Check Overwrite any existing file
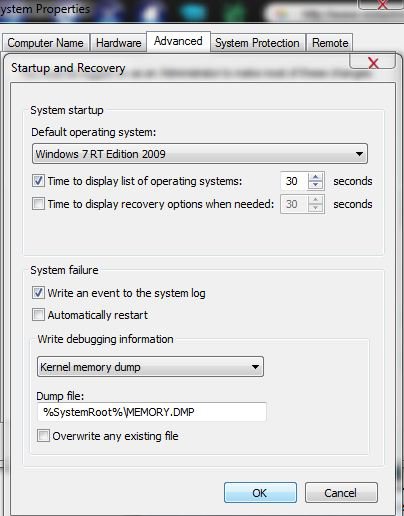This screenshot has height=516, width=404. pyautogui.click(x=43, y=436)
